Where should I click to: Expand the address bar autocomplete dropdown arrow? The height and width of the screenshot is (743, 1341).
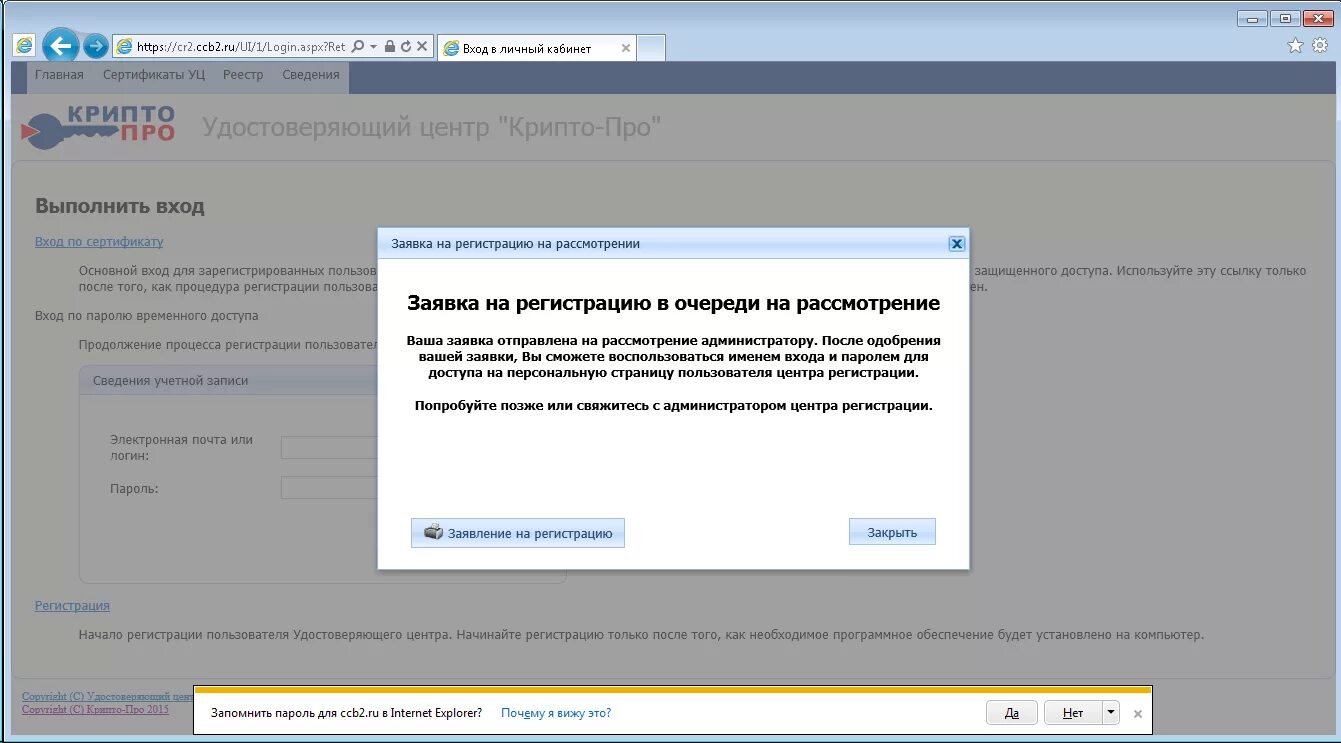374,47
